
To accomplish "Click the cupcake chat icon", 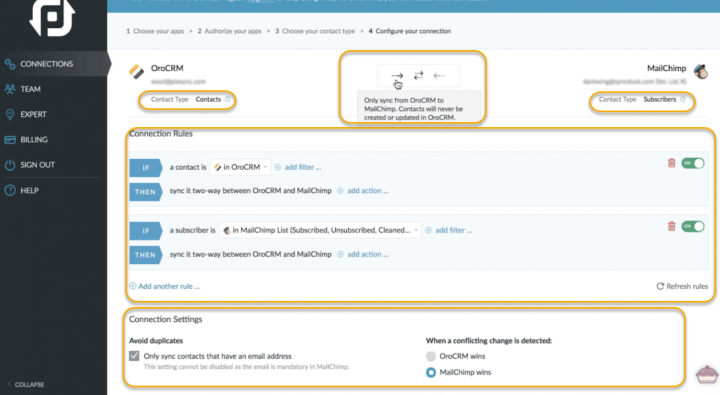I will click(x=707, y=374).
